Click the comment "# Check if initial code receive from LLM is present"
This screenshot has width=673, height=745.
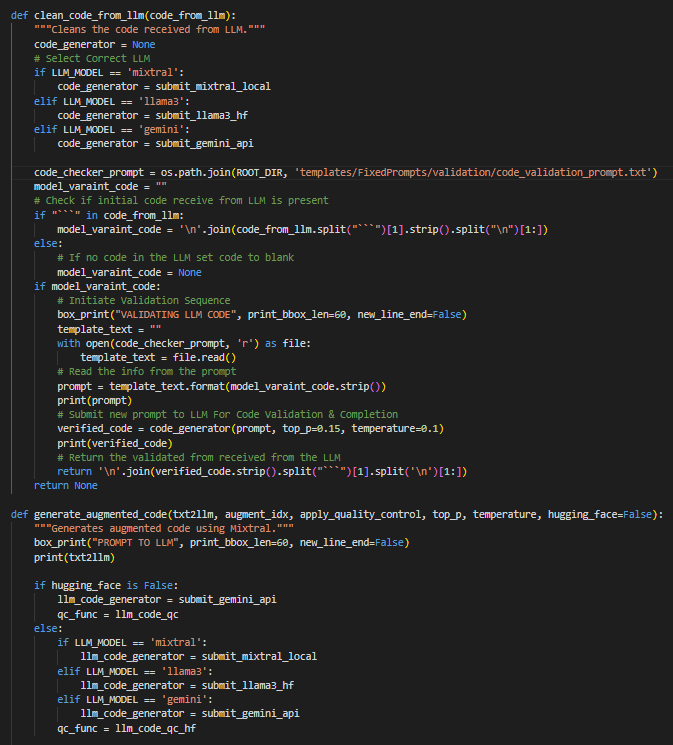181,201
